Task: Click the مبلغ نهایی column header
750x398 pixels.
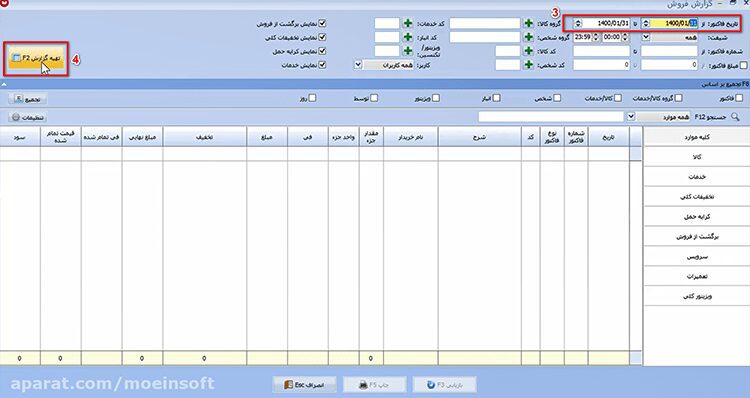Action: (143, 137)
